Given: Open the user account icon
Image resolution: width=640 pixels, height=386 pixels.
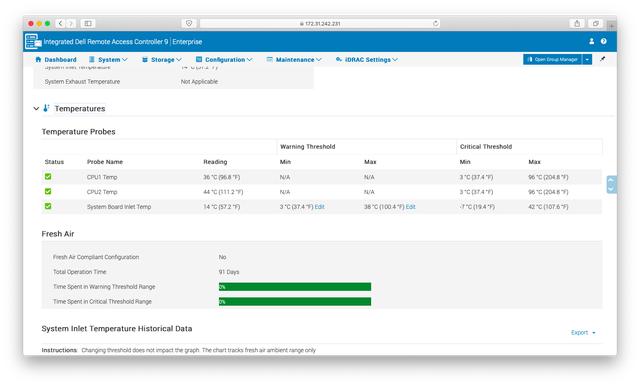Looking at the screenshot, I should (x=591, y=41).
